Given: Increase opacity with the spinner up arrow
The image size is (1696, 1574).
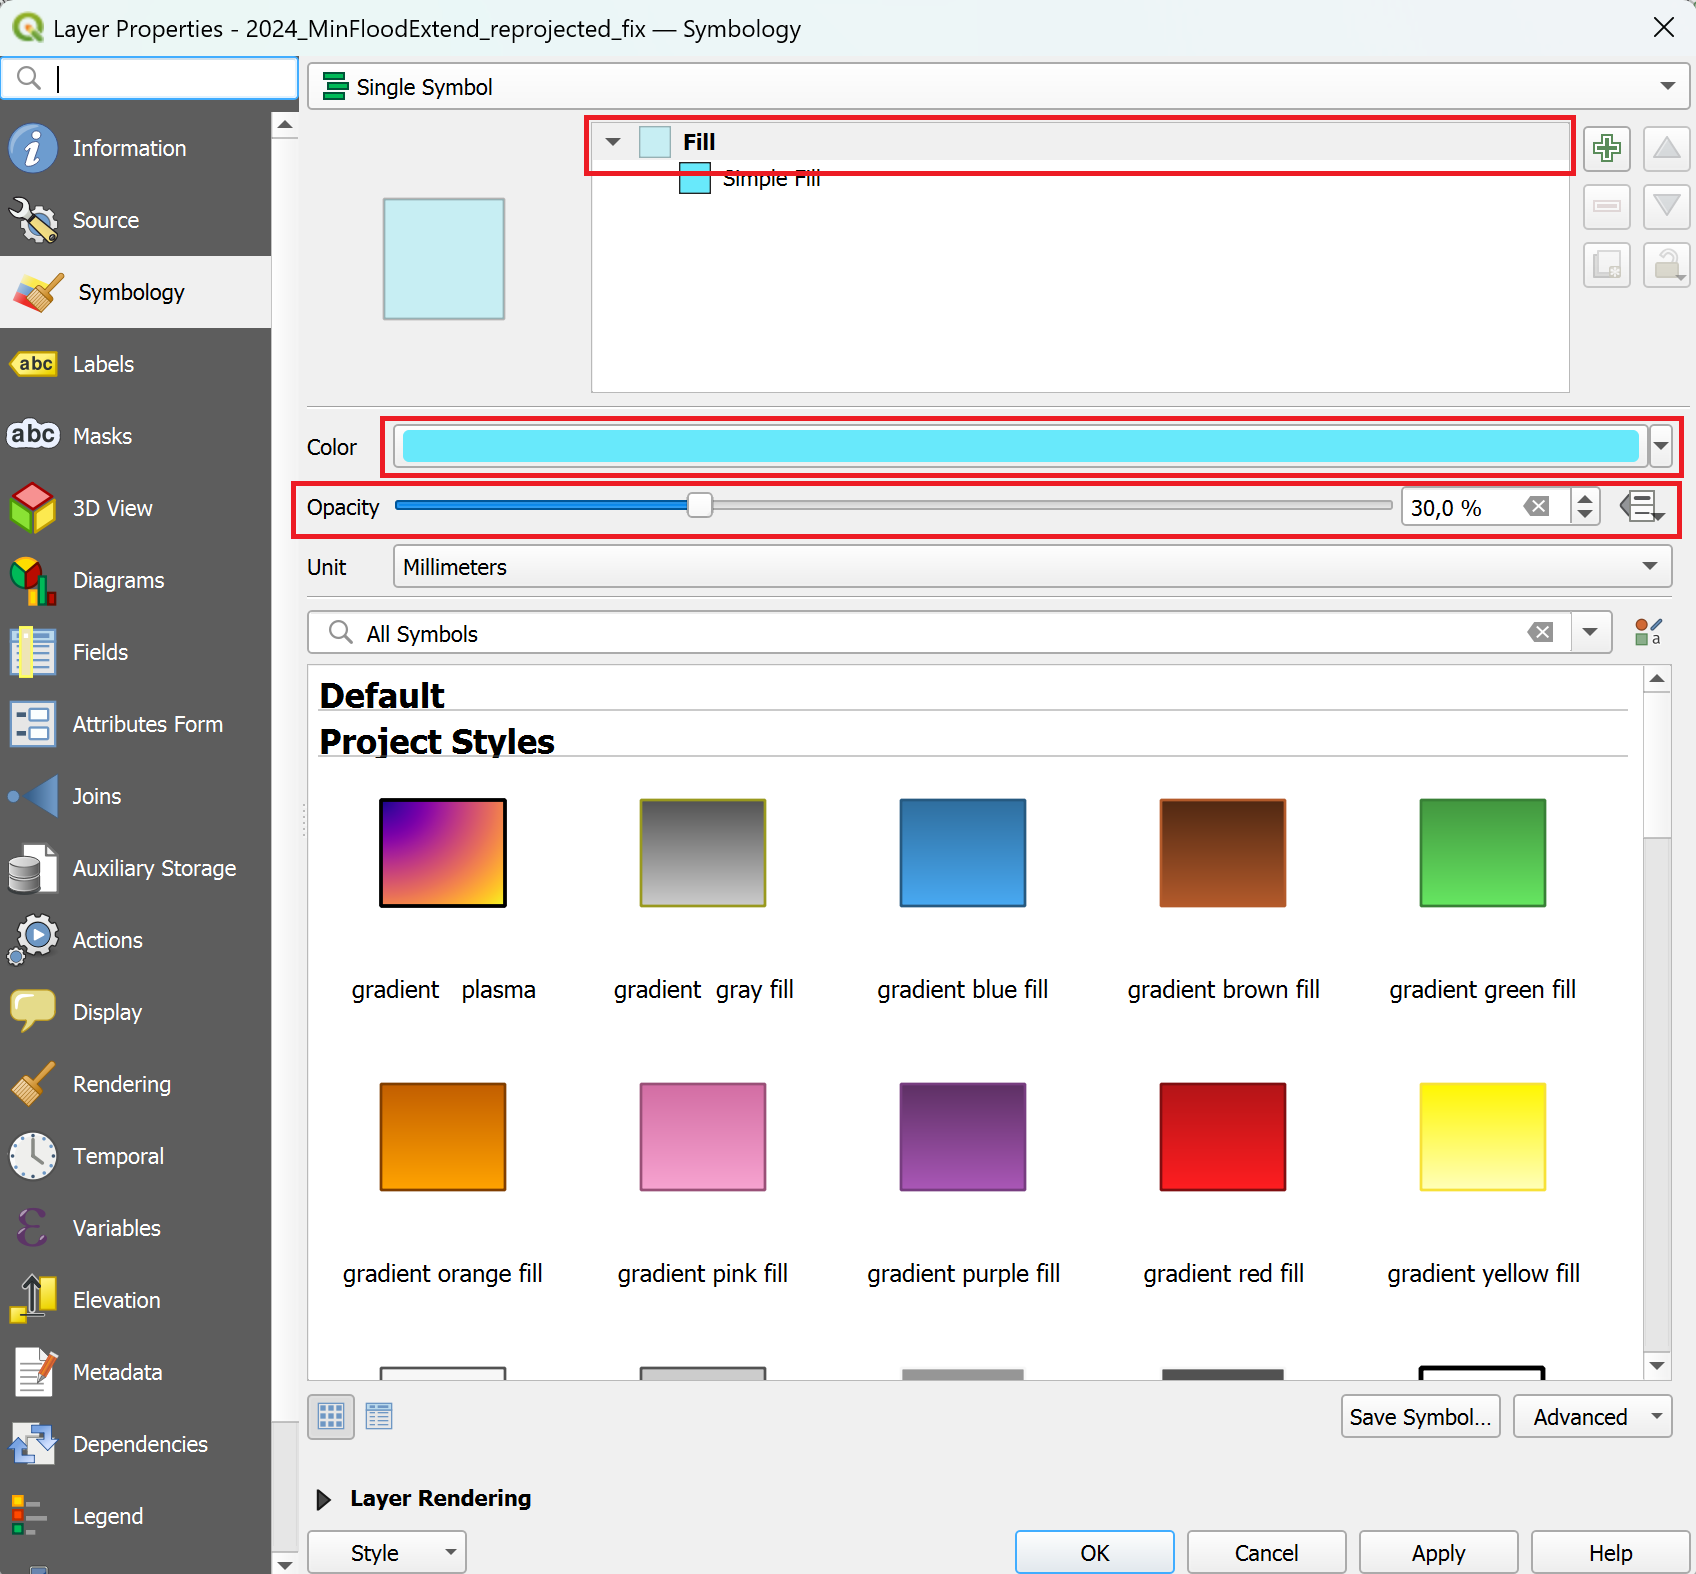Looking at the screenshot, I should [x=1585, y=498].
